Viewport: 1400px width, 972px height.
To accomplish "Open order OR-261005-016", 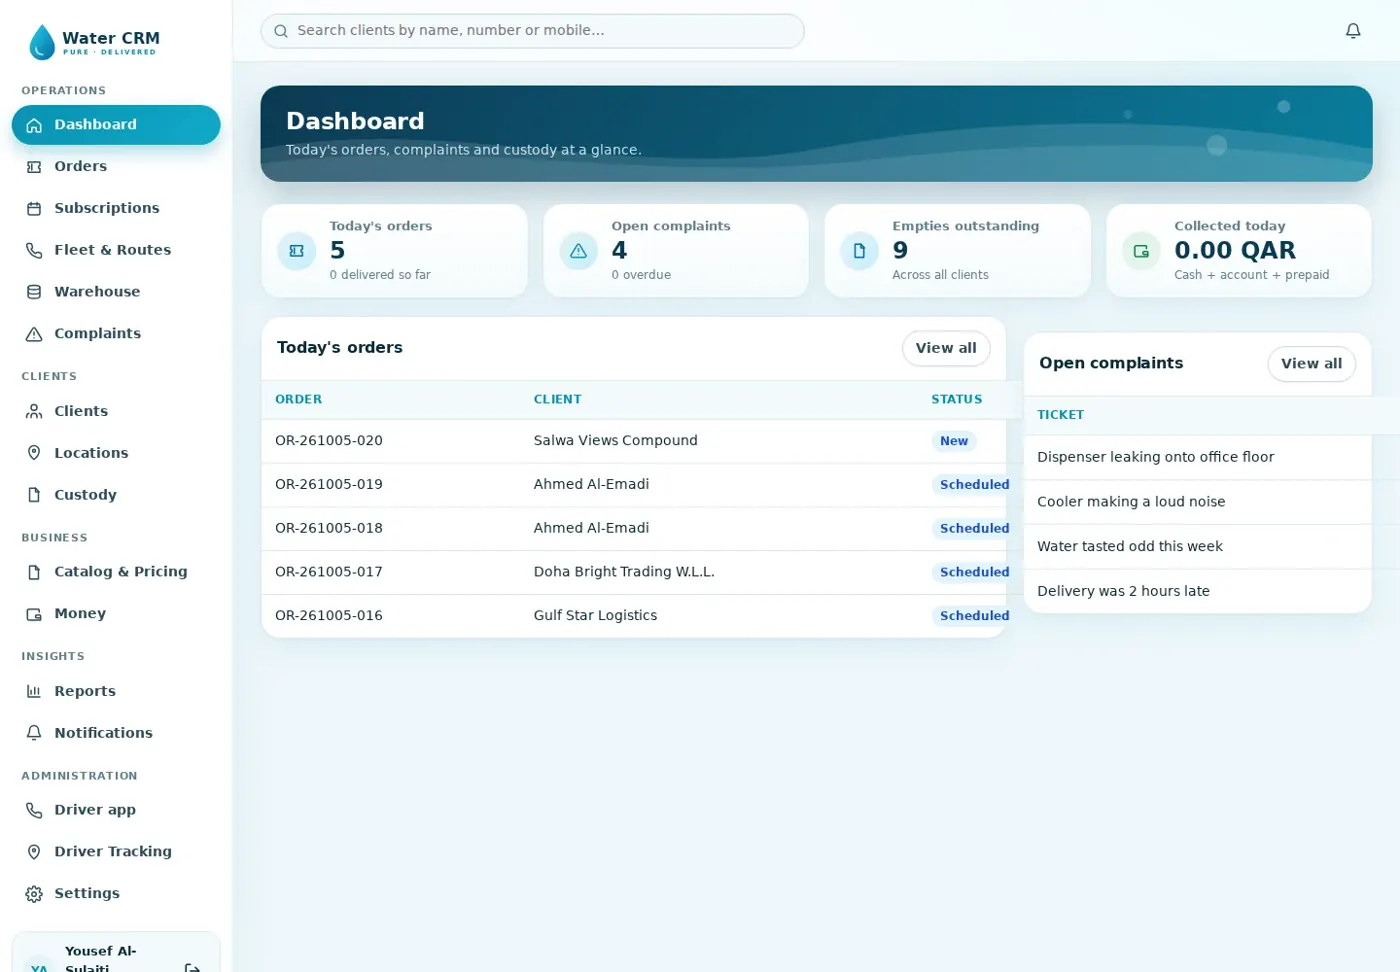I will click(329, 616).
